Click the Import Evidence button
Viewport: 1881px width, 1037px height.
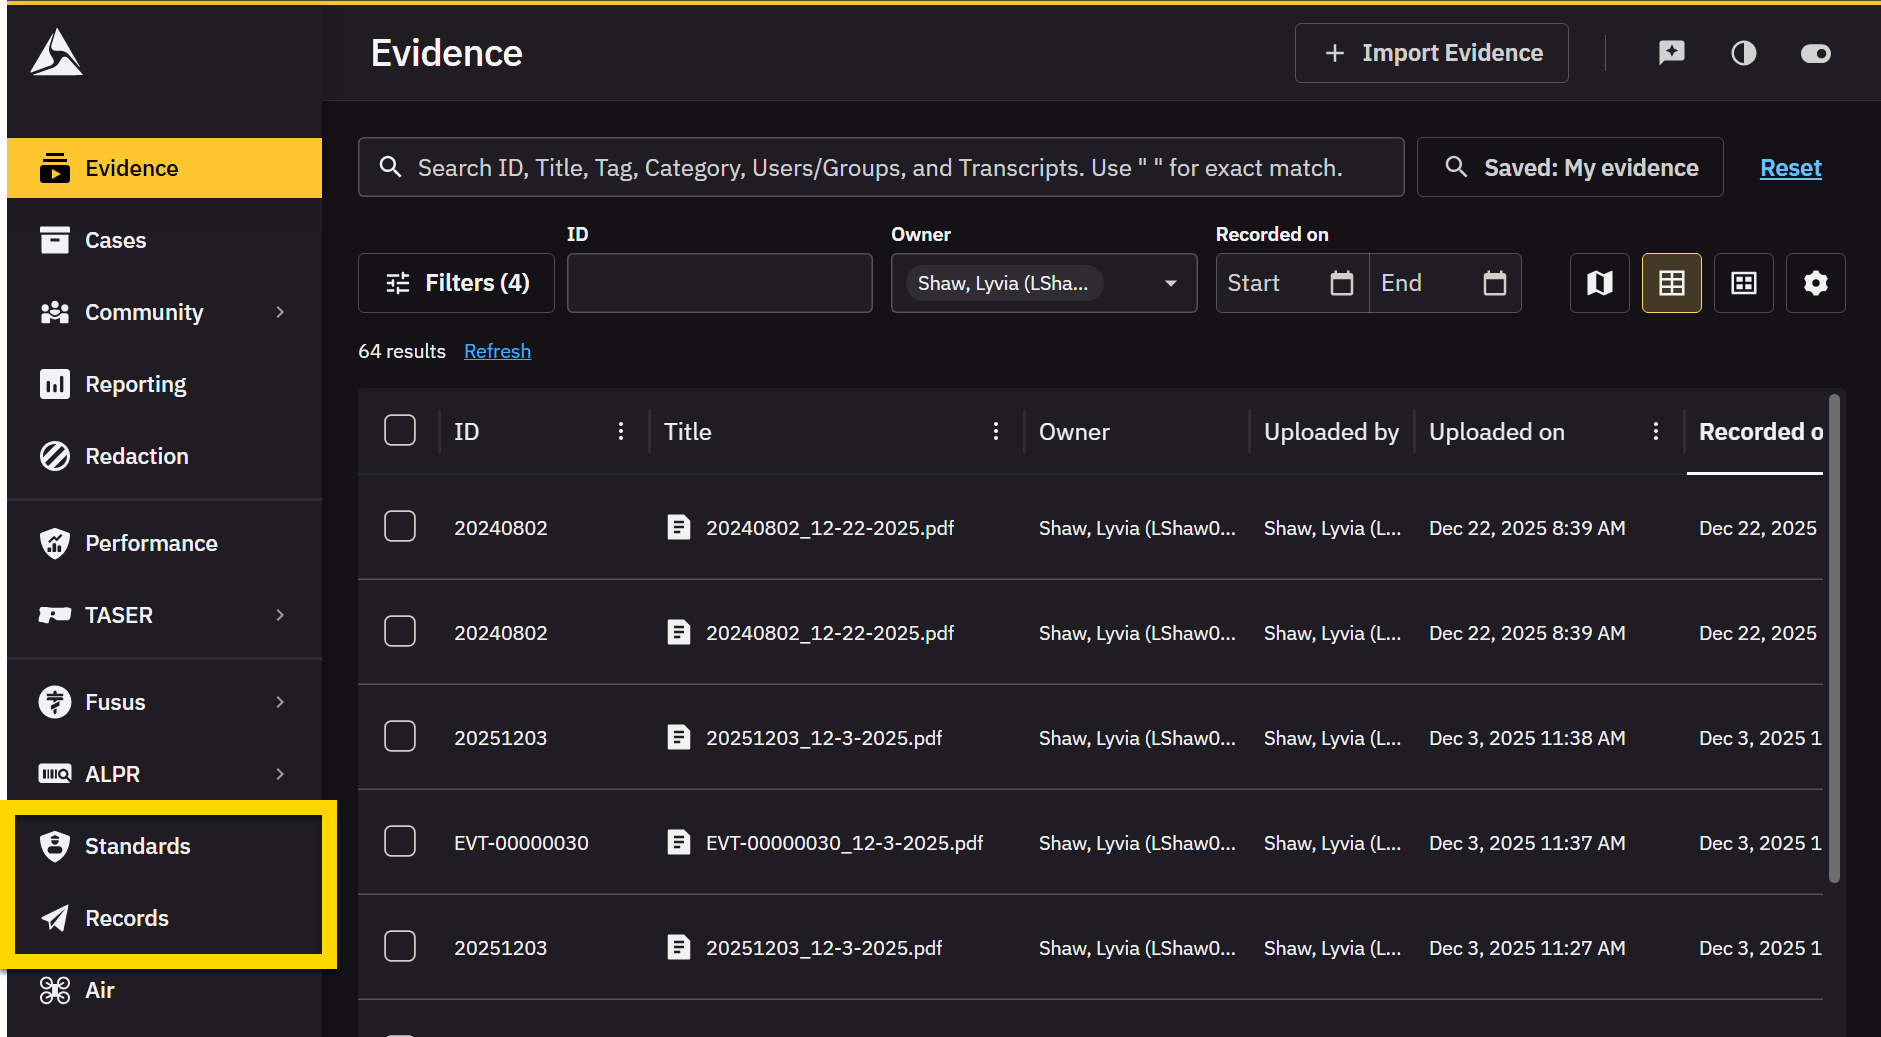coord(1431,53)
